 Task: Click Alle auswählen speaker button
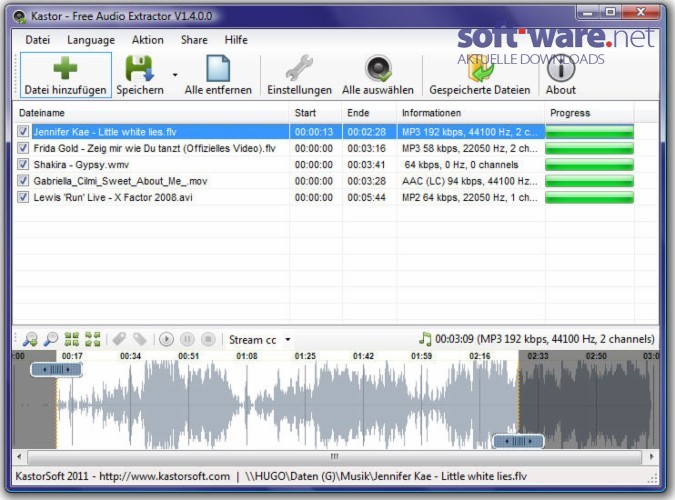click(378, 75)
